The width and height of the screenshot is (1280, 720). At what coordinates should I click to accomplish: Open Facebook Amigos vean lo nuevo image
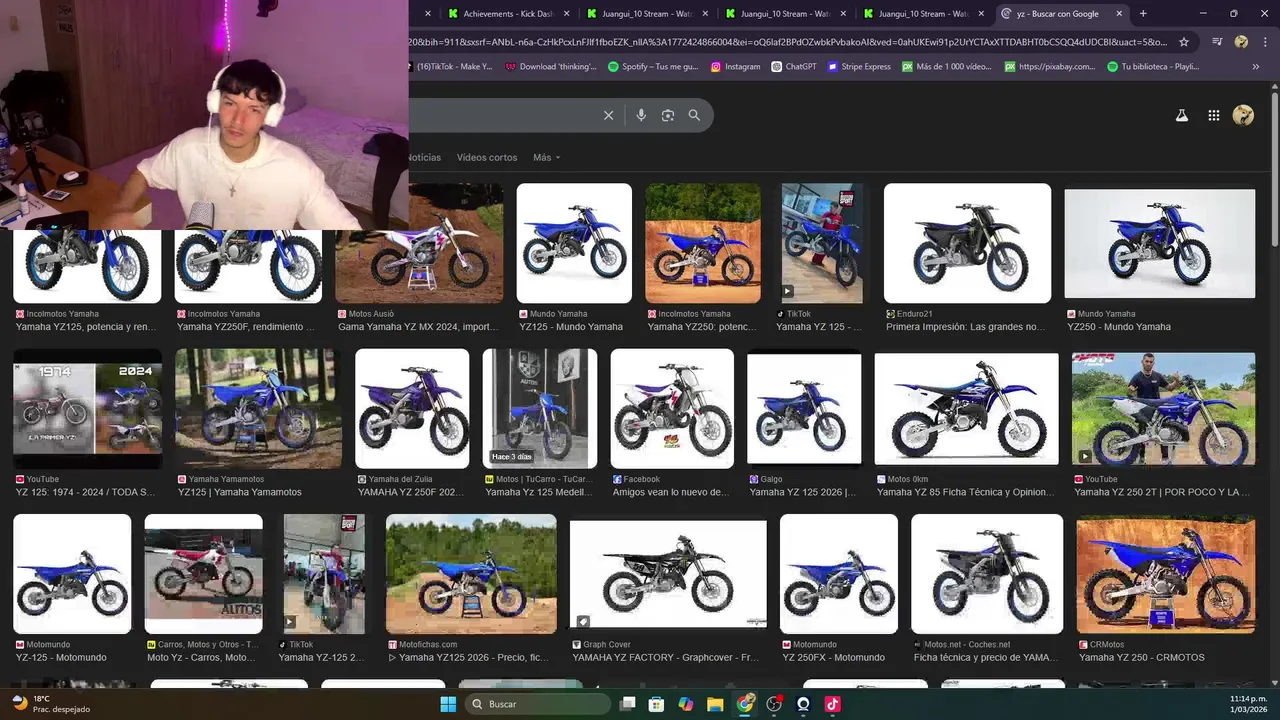tap(672, 408)
